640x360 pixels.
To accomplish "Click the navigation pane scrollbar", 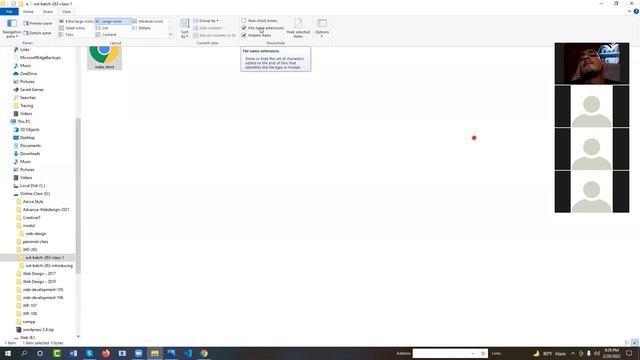I will [x=78, y=195].
